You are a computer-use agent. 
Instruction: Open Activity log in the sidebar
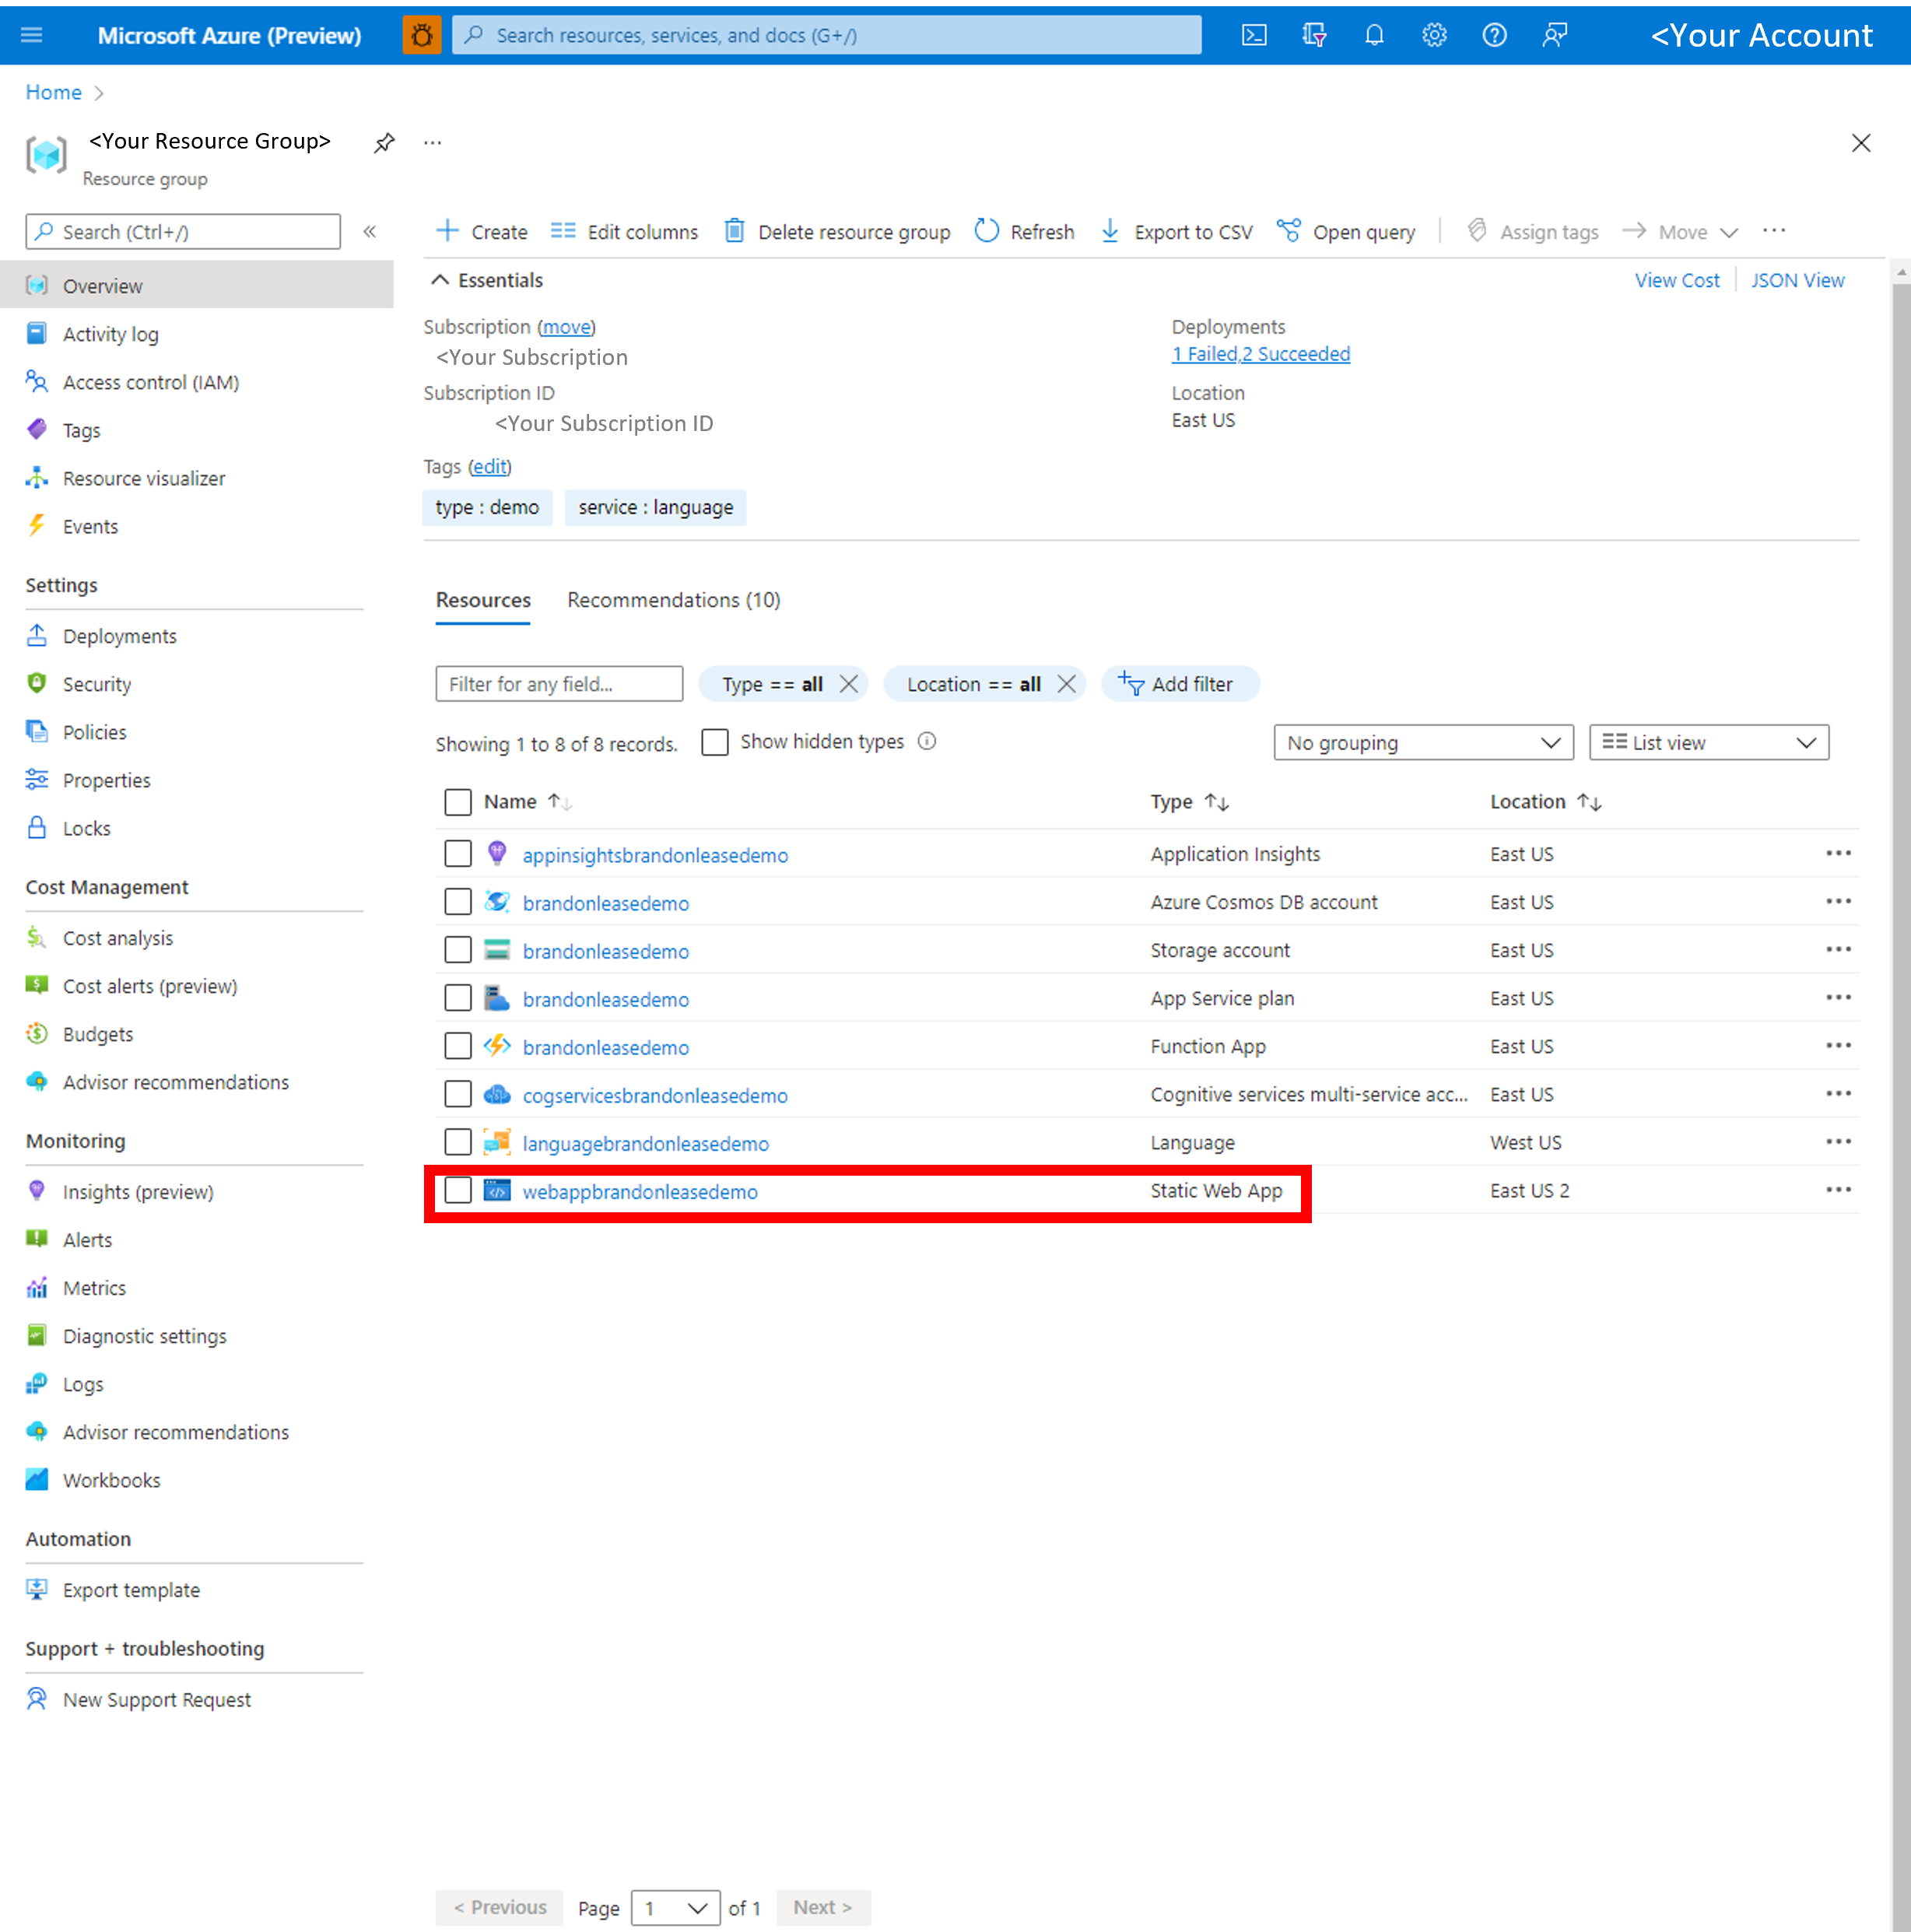pos(110,334)
